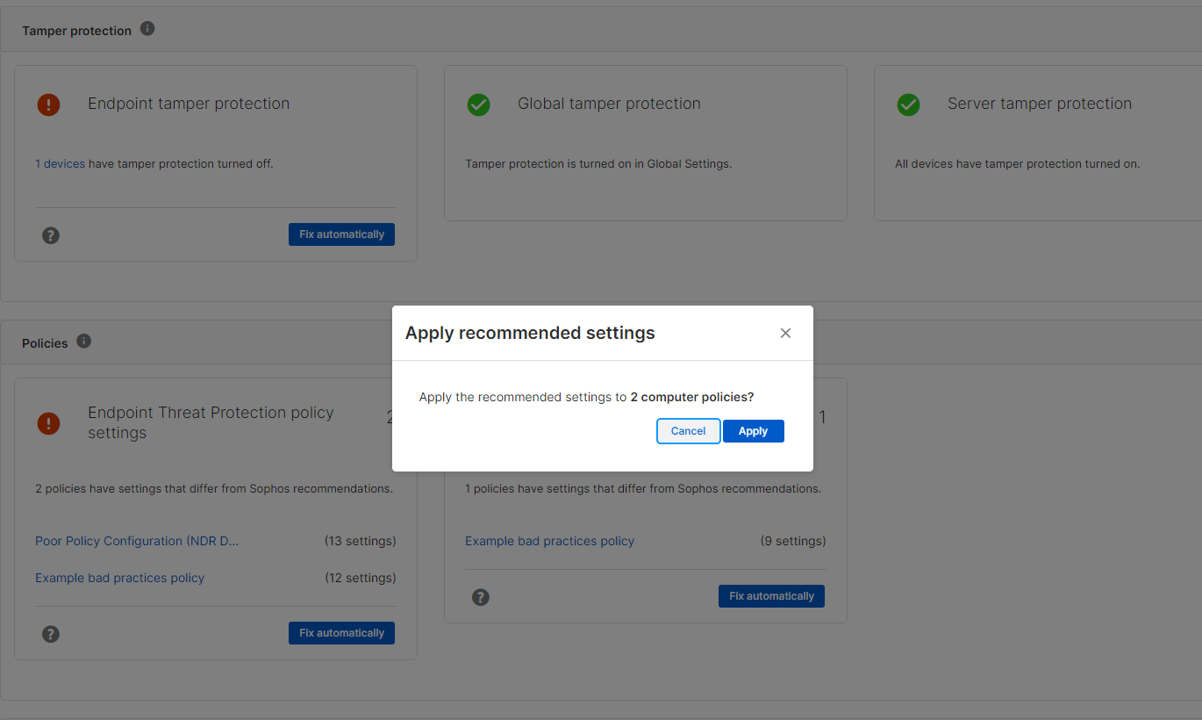The image size is (1202, 720).
Task: Open help icon below Example bad practices (9 settings)
Action: click(481, 597)
